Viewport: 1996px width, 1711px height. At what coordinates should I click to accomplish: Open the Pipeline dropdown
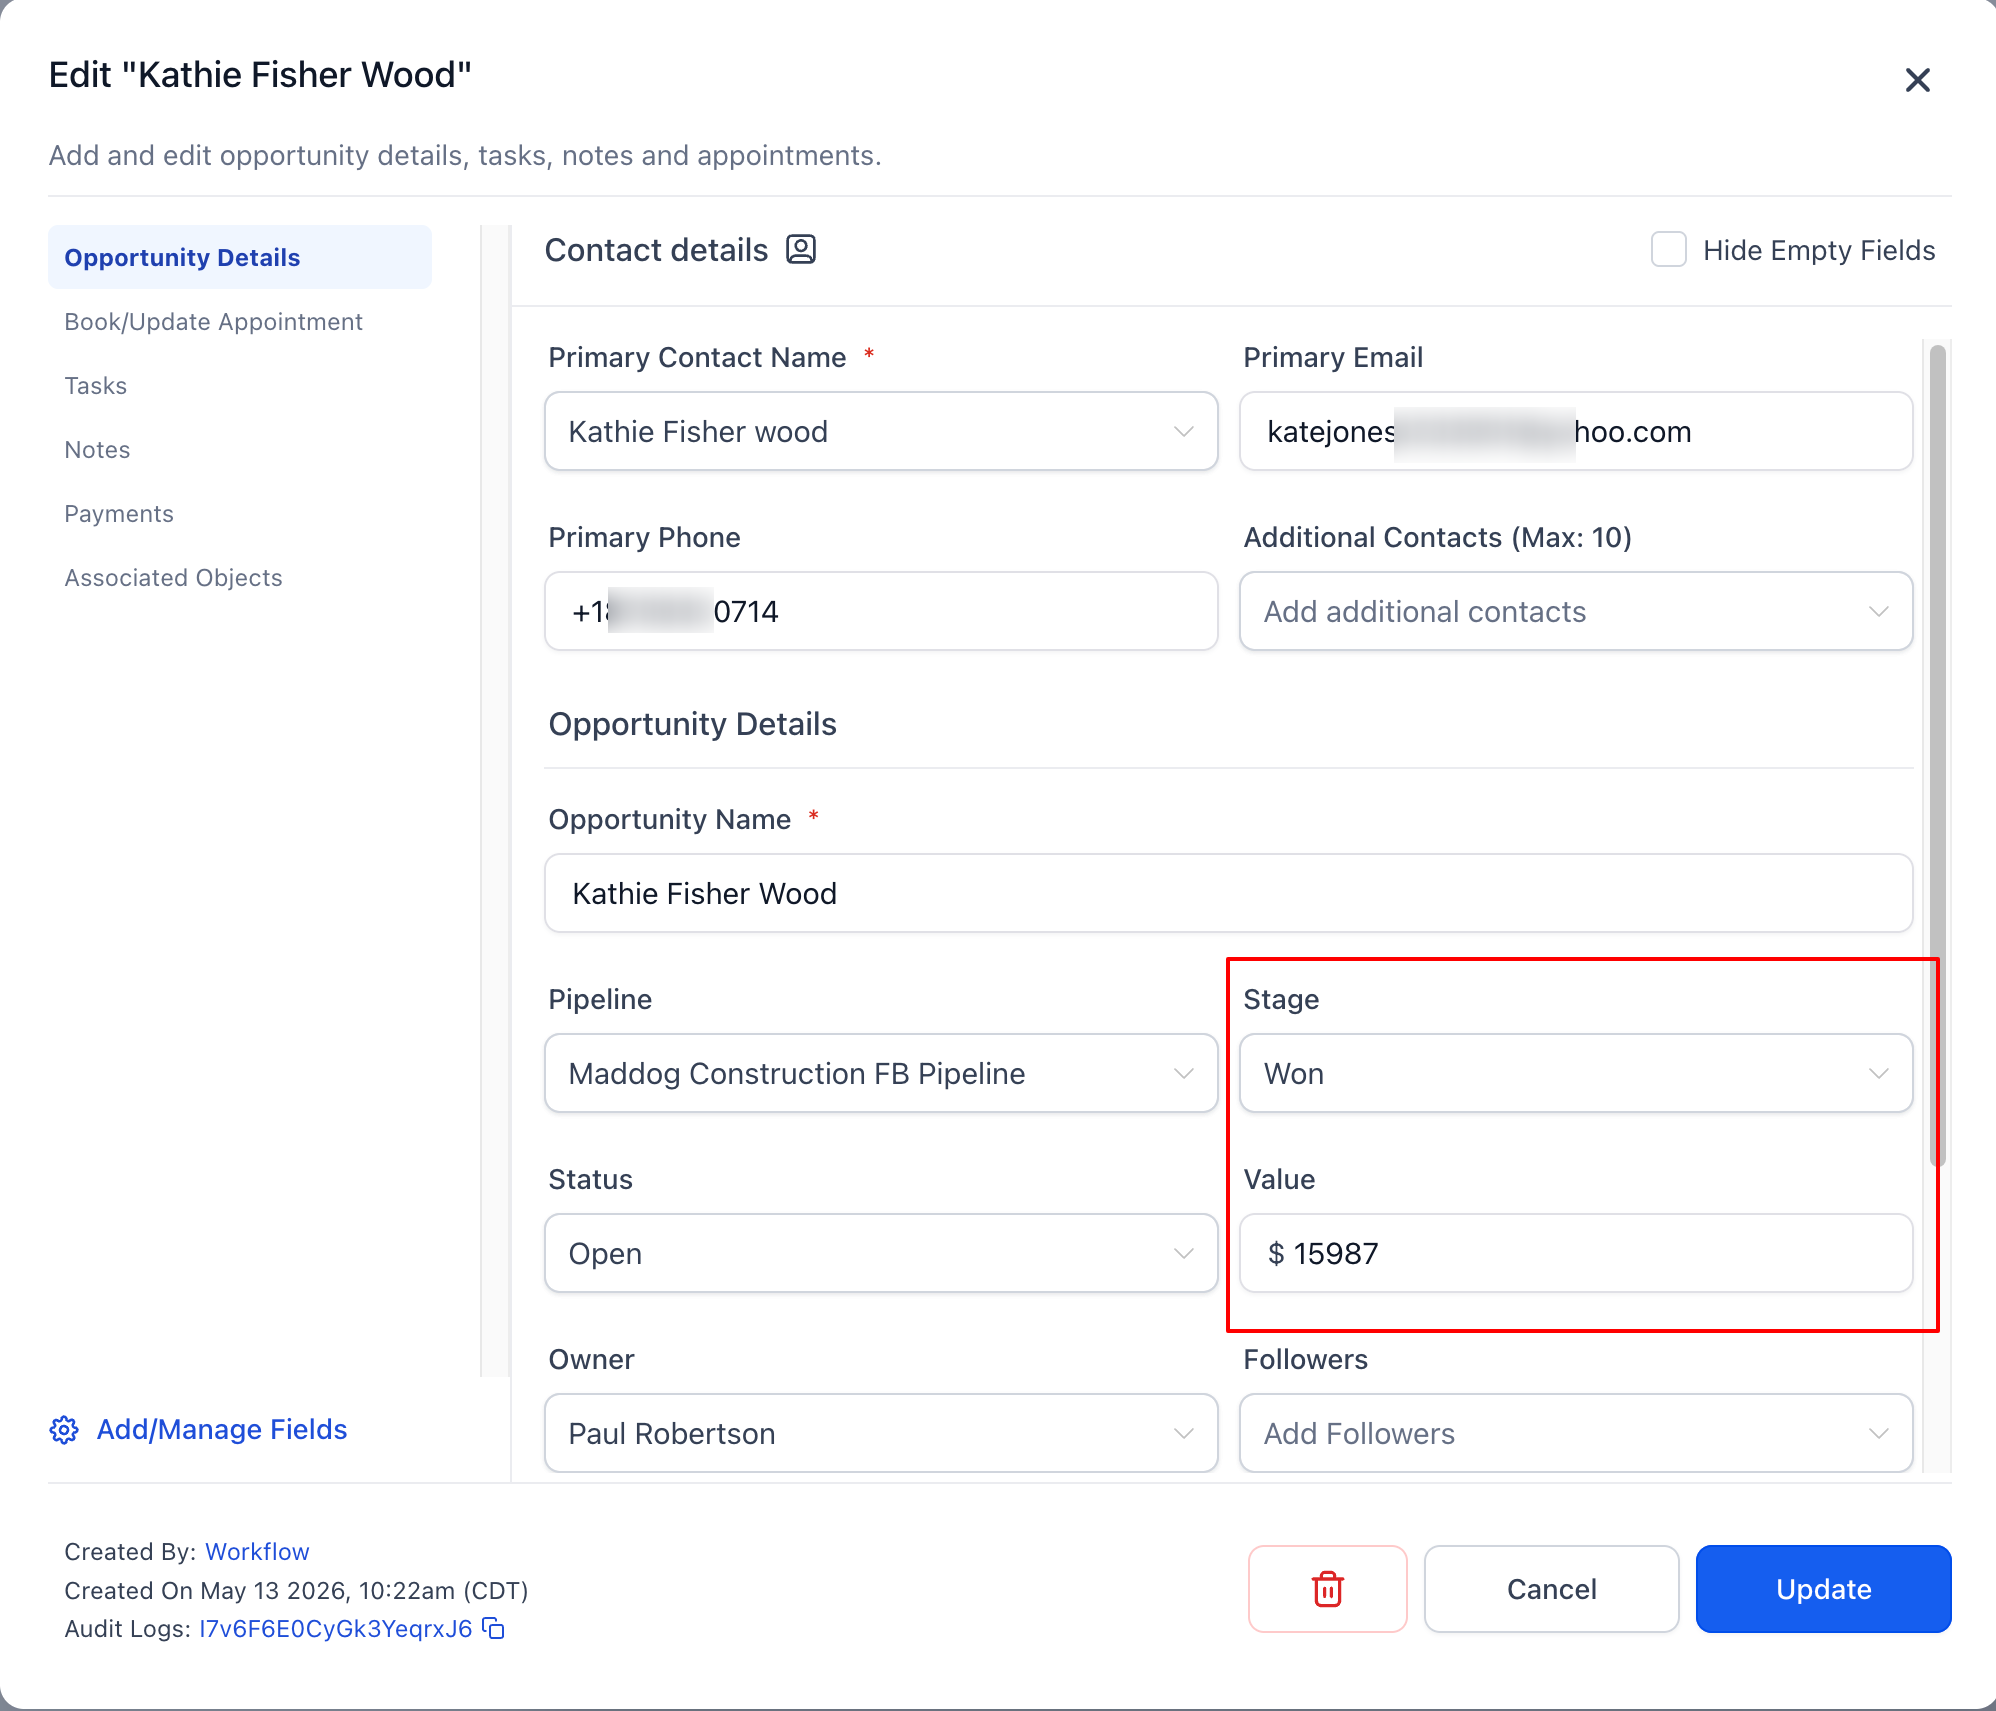pos(881,1073)
